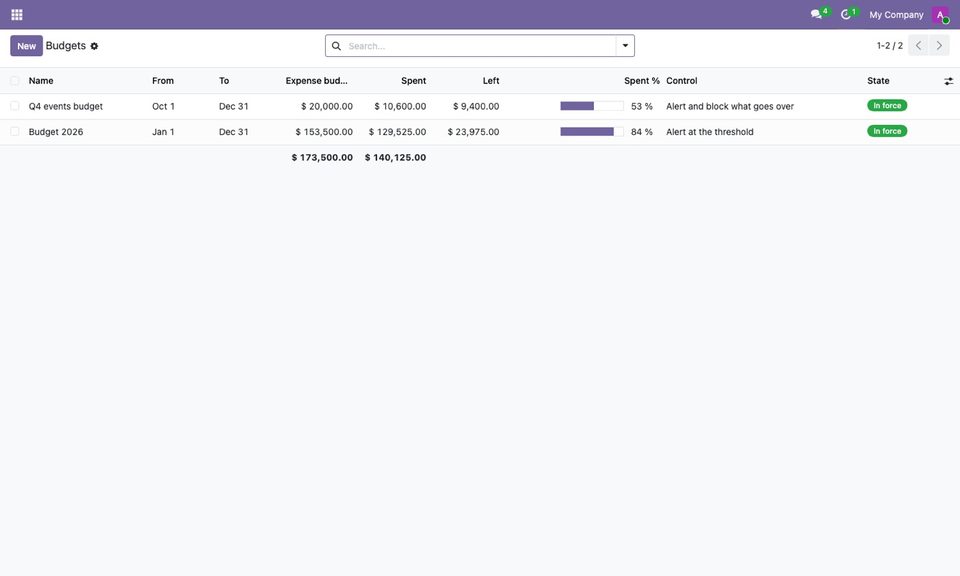
Task: Create a New budget
Action: click(x=26, y=46)
